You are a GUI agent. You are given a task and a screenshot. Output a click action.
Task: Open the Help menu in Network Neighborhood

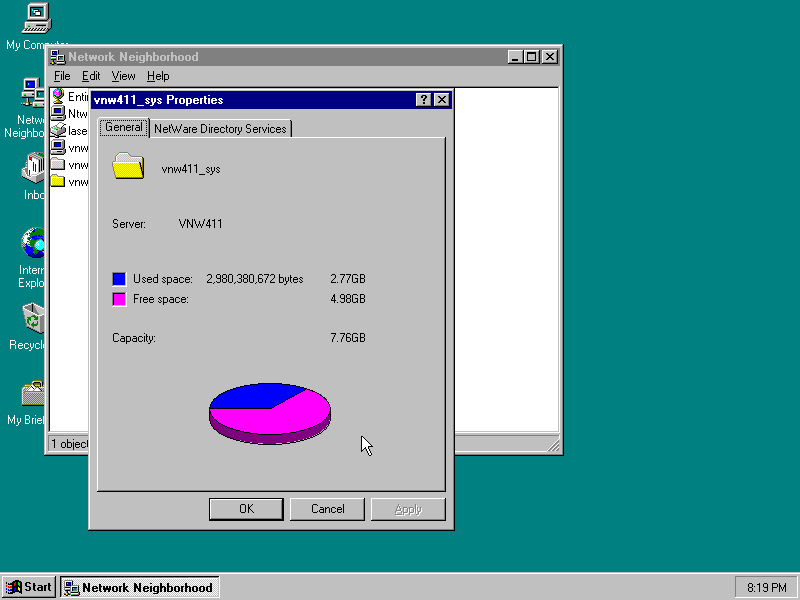pos(158,77)
